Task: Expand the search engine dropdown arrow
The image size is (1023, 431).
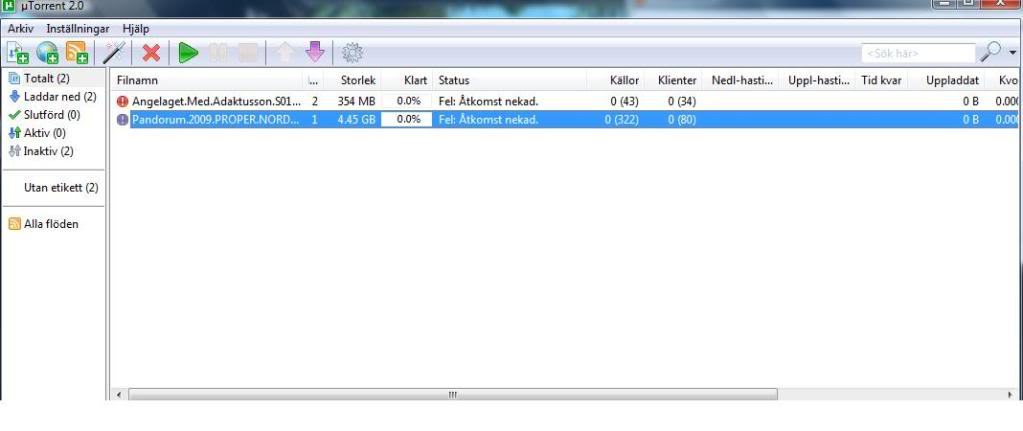Action: 1013,53
